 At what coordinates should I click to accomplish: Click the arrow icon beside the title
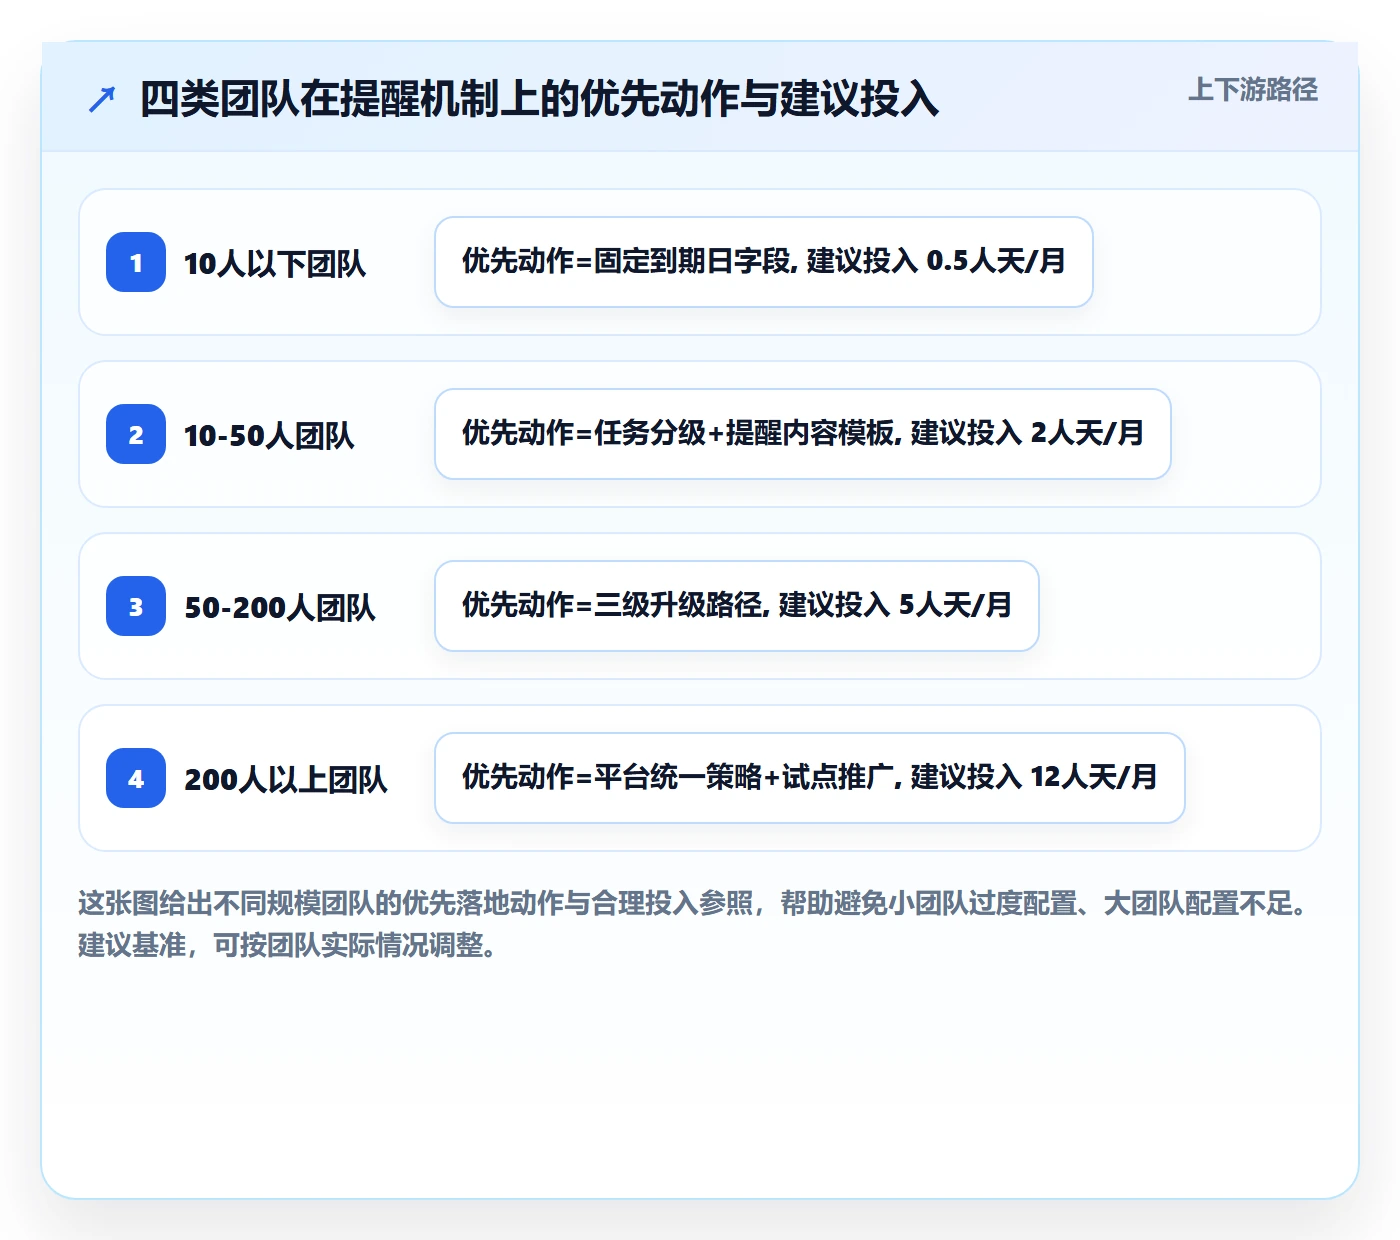click(x=102, y=99)
